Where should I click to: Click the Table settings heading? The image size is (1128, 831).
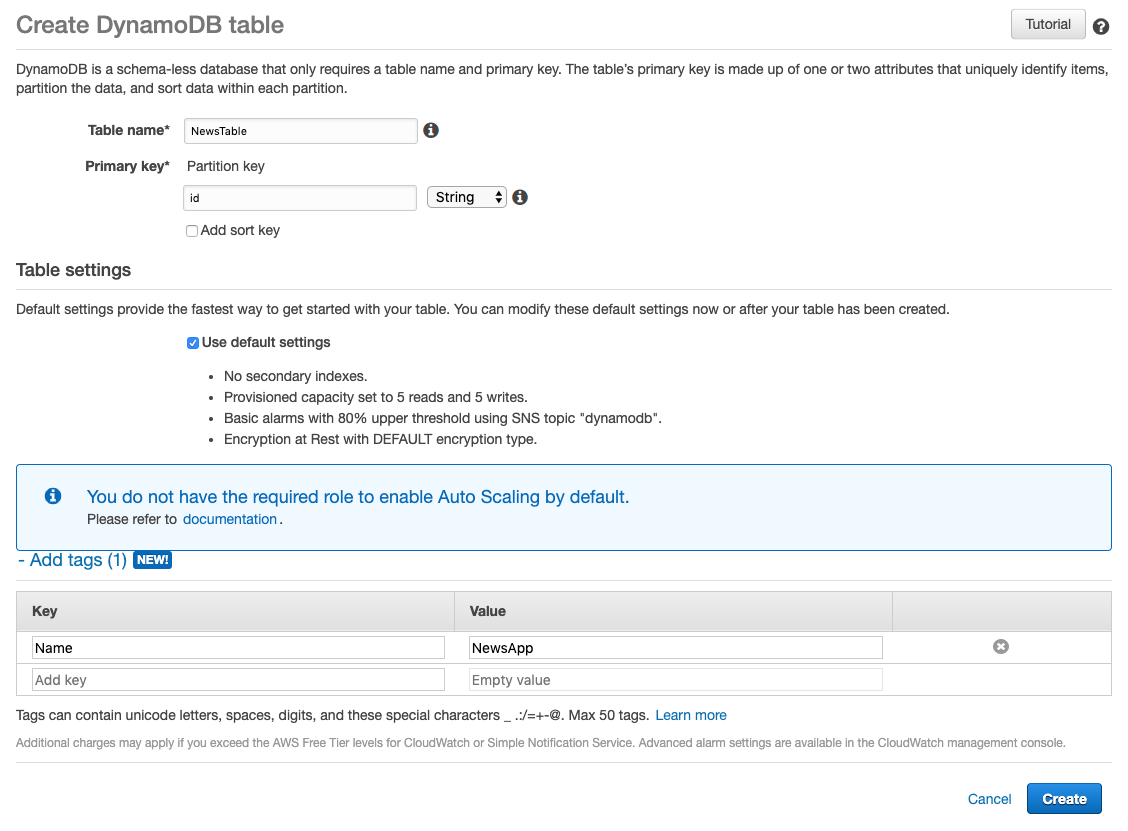tap(73, 270)
